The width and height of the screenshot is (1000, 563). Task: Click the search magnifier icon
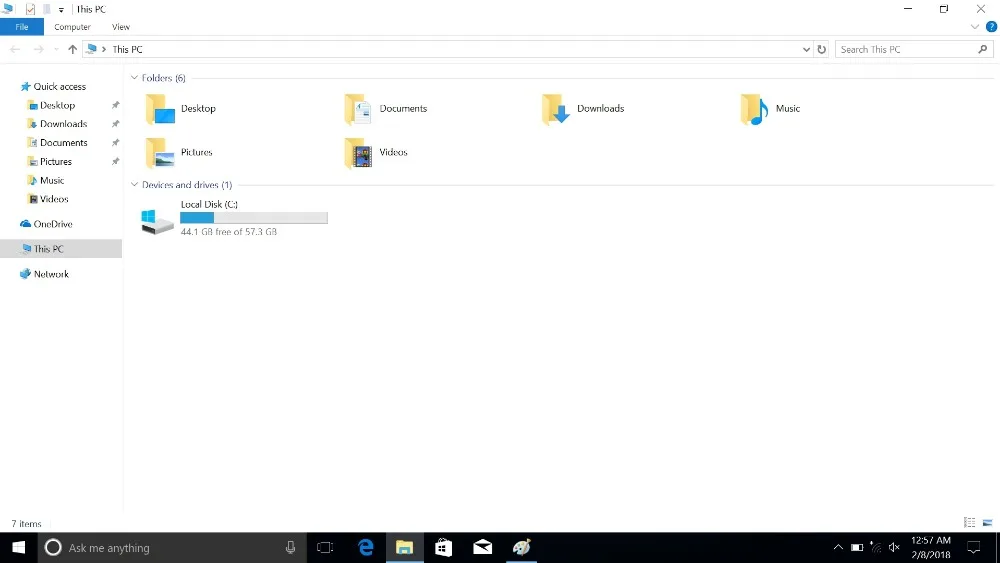click(983, 49)
